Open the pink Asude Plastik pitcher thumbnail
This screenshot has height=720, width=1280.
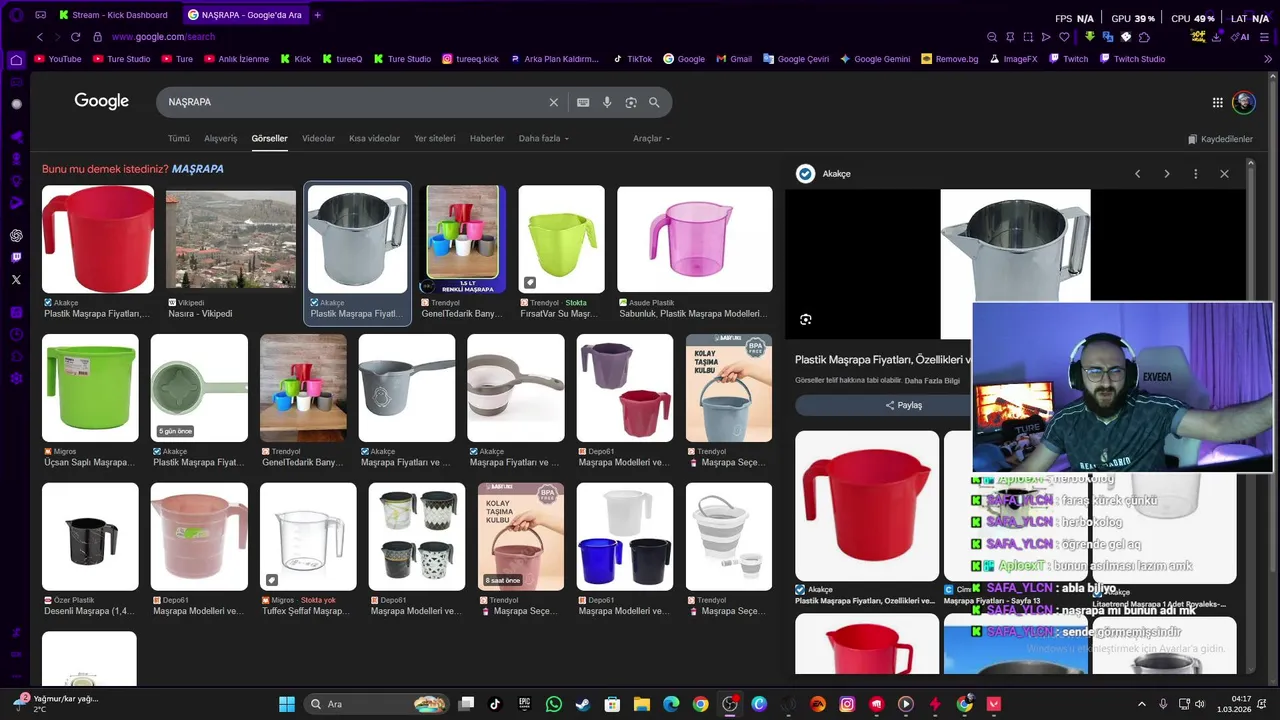tap(695, 239)
